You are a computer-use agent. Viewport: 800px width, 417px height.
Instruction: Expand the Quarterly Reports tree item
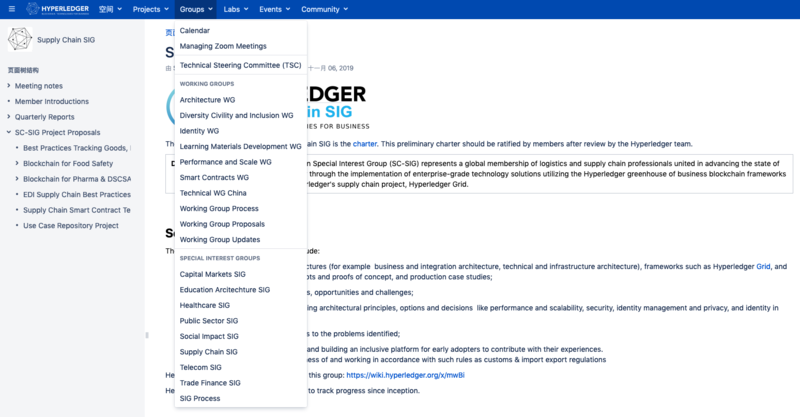[x=9, y=116]
